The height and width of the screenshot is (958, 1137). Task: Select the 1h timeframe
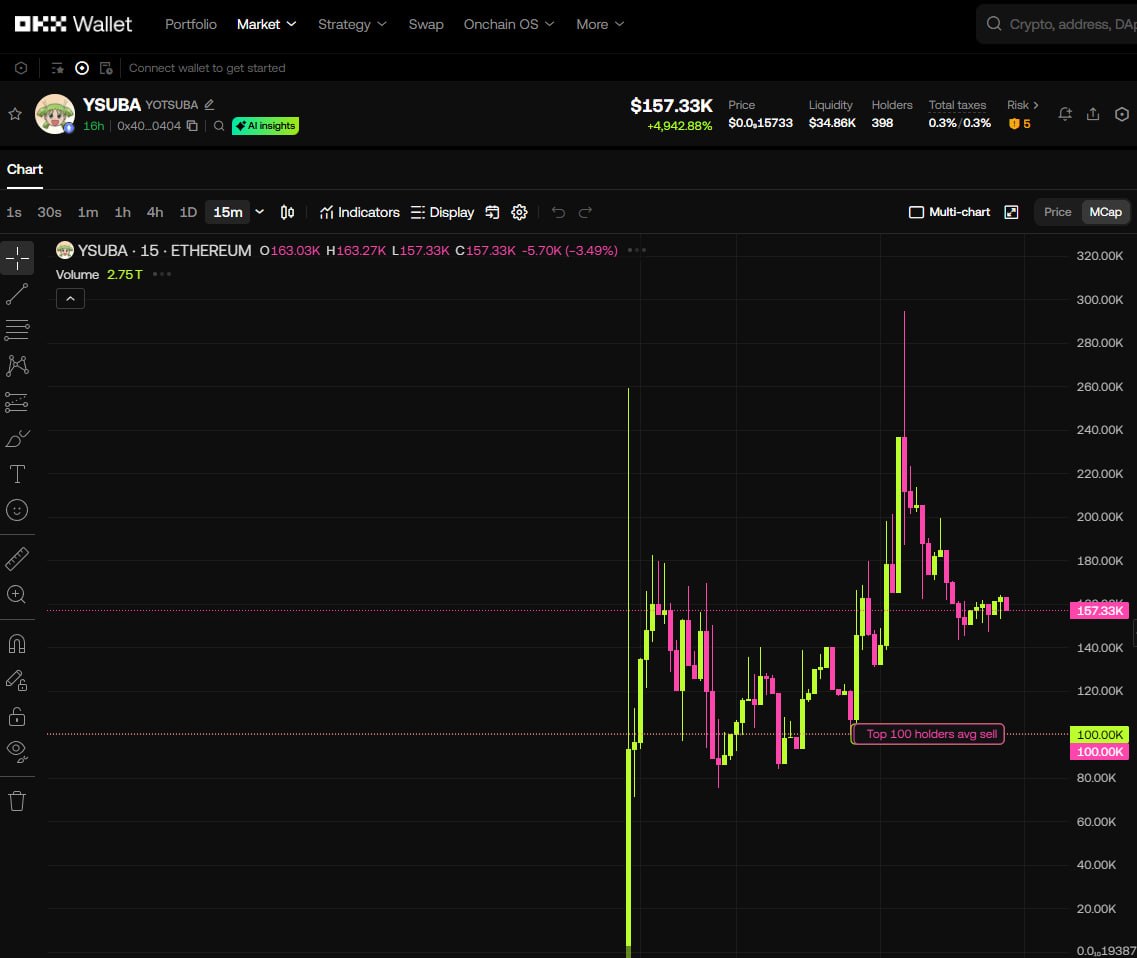[123, 212]
